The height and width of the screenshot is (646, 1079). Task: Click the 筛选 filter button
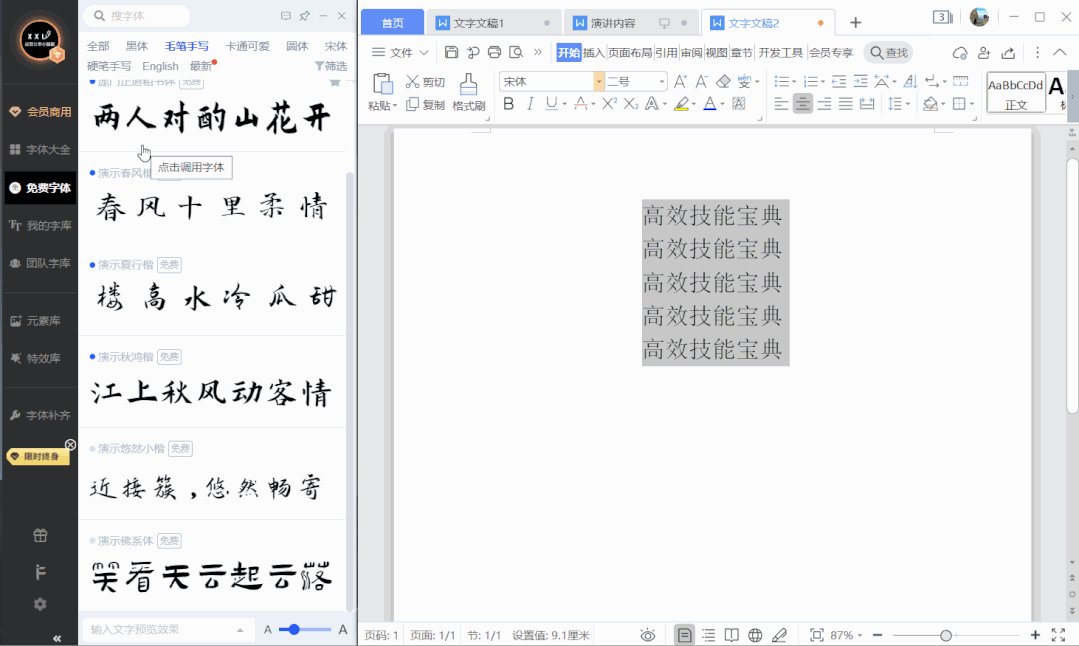tap(330, 66)
